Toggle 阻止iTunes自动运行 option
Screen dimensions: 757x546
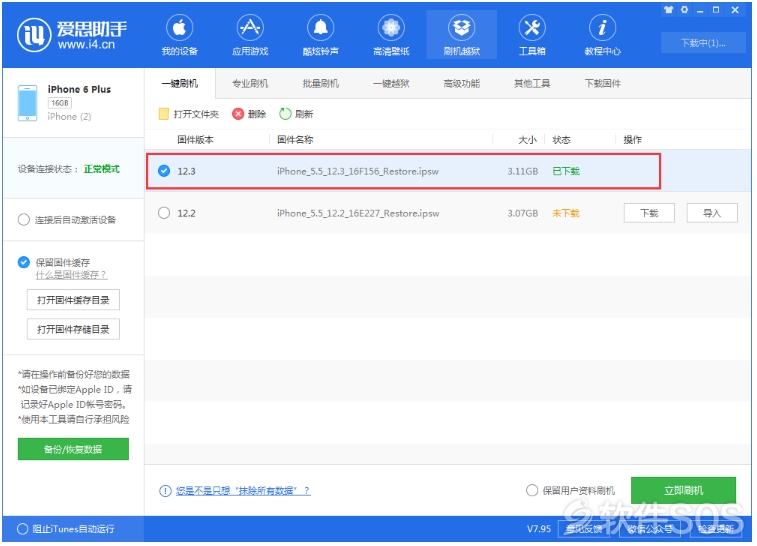[22, 530]
